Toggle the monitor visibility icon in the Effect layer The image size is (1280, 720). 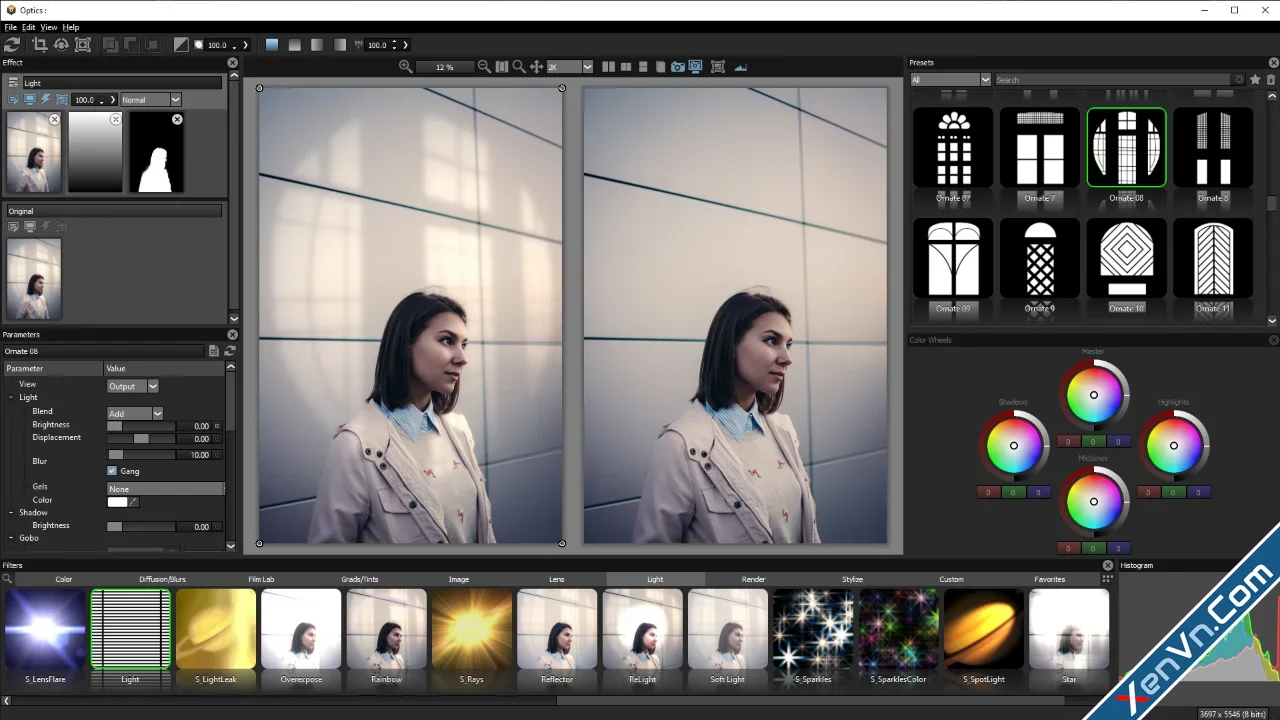30,100
